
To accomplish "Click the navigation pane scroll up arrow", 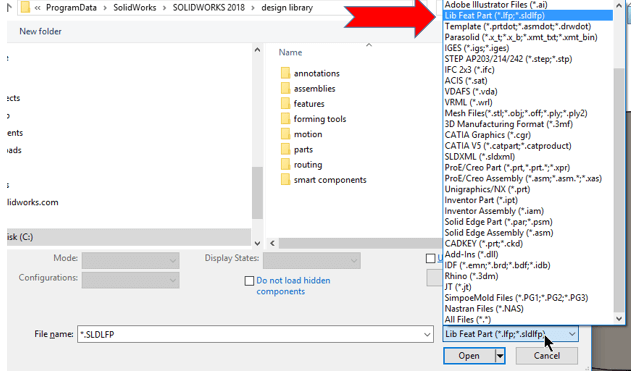I will 257,50.
